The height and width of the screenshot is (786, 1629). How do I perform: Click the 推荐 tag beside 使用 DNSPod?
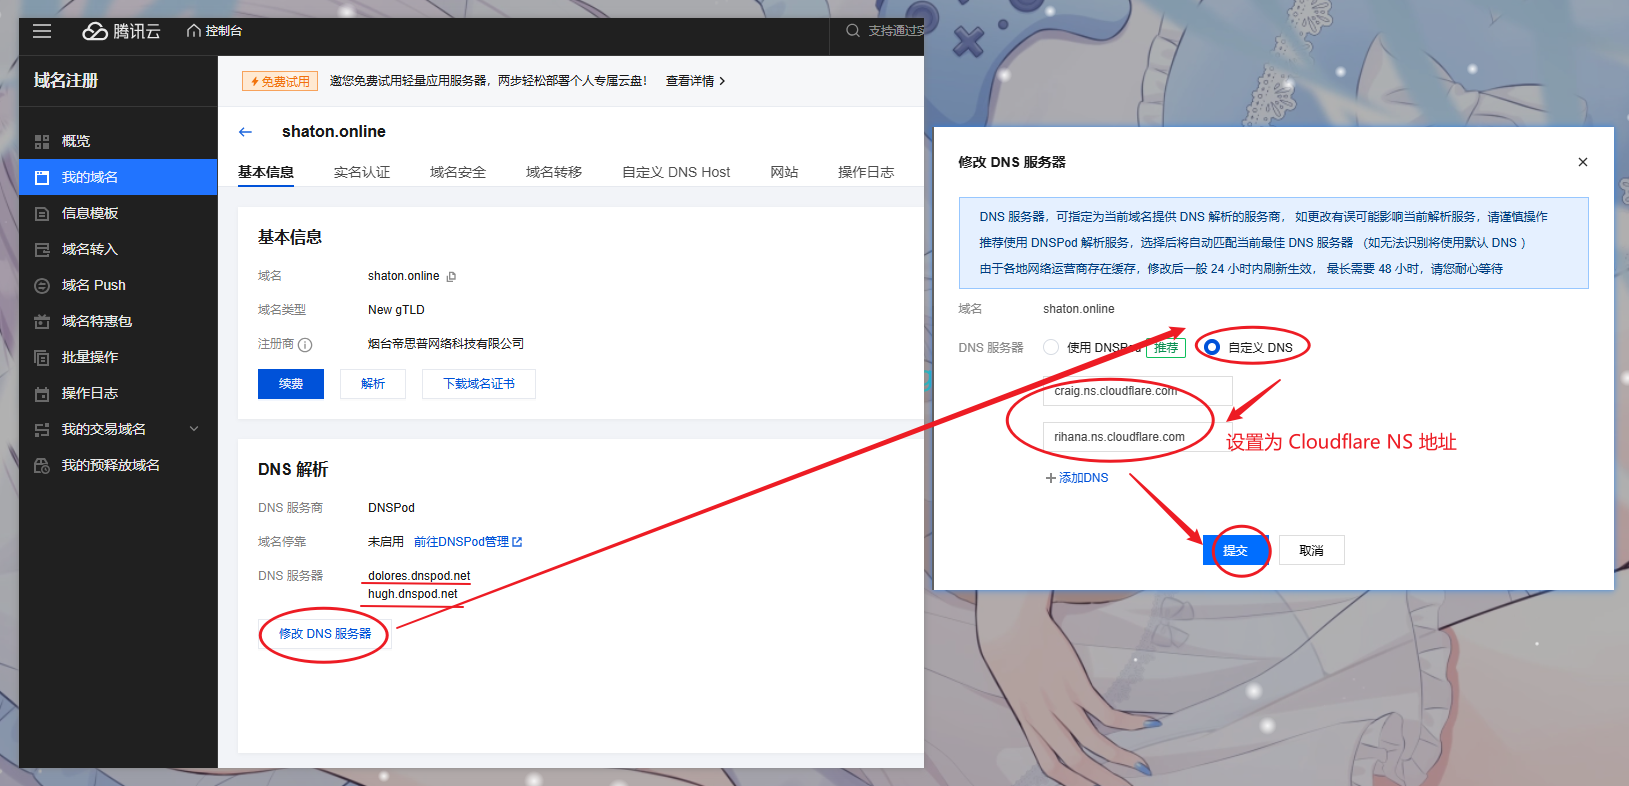[1166, 347]
